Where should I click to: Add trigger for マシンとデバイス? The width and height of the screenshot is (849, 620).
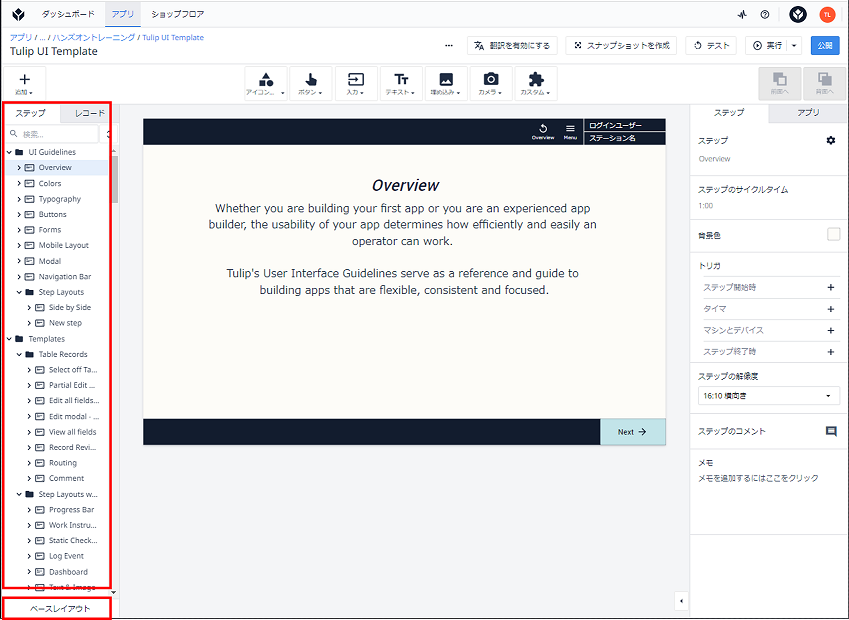tap(831, 330)
